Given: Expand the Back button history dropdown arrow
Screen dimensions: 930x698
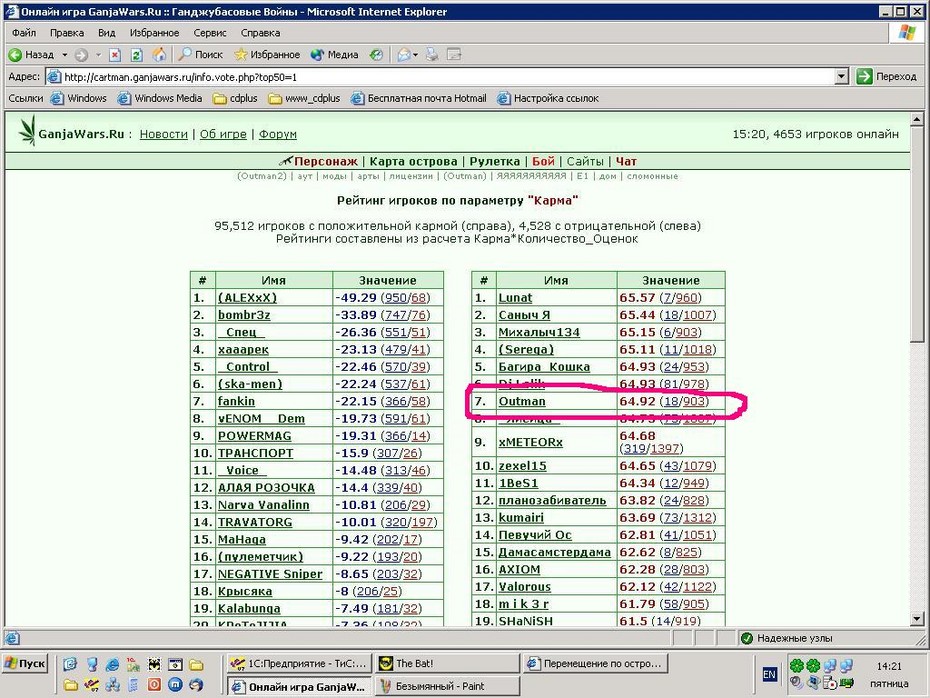Looking at the screenshot, I should pyautogui.click(x=65, y=55).
